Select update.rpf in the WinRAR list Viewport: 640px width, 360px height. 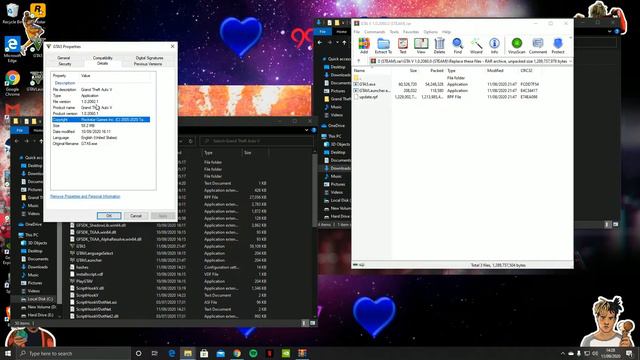click(x=366, y=97)
